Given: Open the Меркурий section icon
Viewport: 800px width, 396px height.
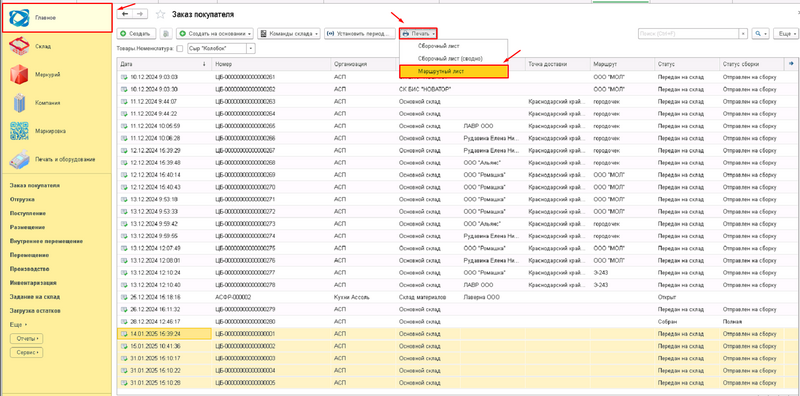Looking at the screenshot, I should point(19,75).
